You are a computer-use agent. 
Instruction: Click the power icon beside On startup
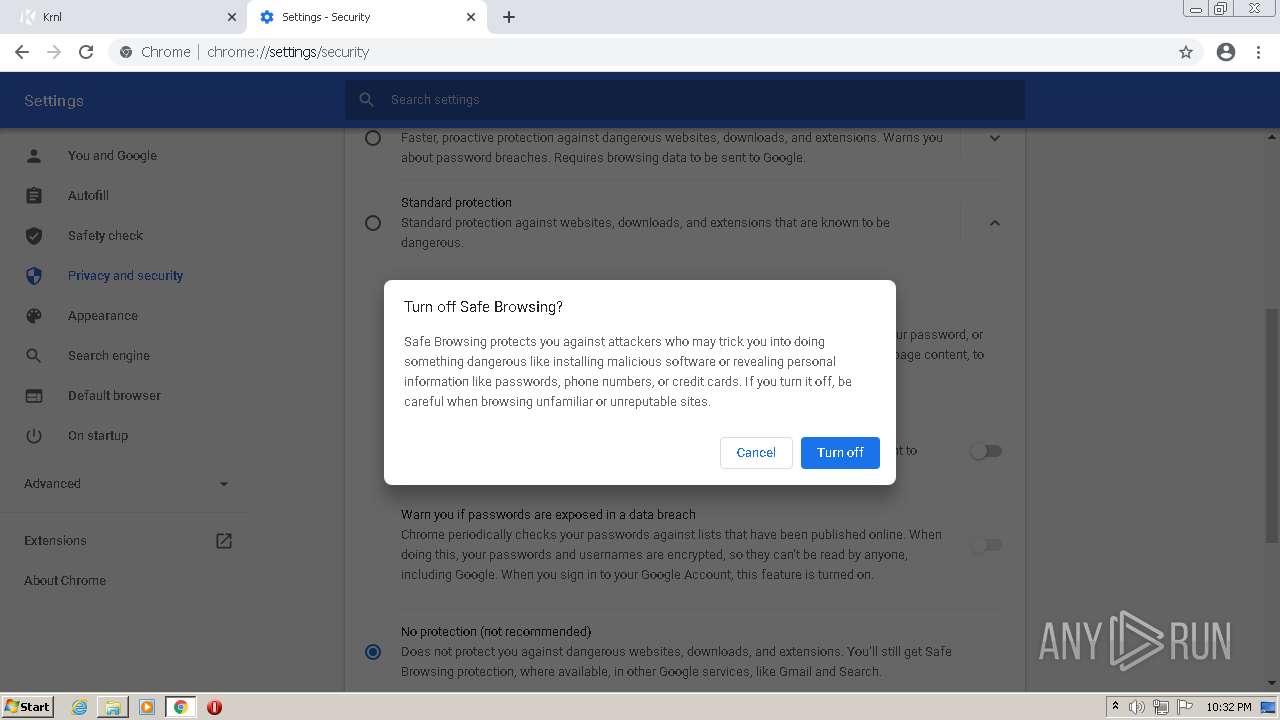34,435
